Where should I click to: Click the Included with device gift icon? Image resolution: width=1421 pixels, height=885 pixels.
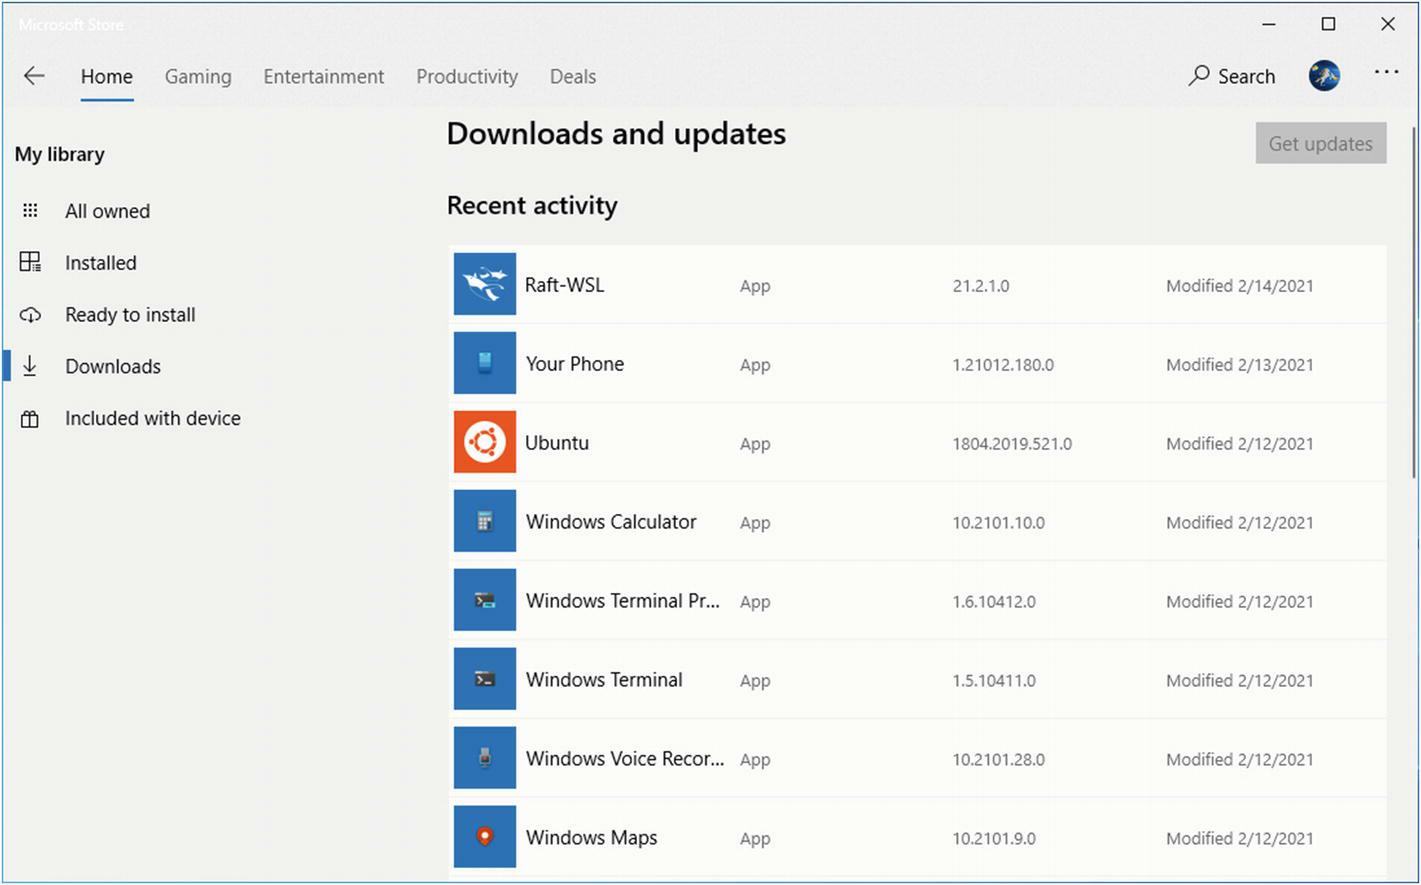coord(30,419)
